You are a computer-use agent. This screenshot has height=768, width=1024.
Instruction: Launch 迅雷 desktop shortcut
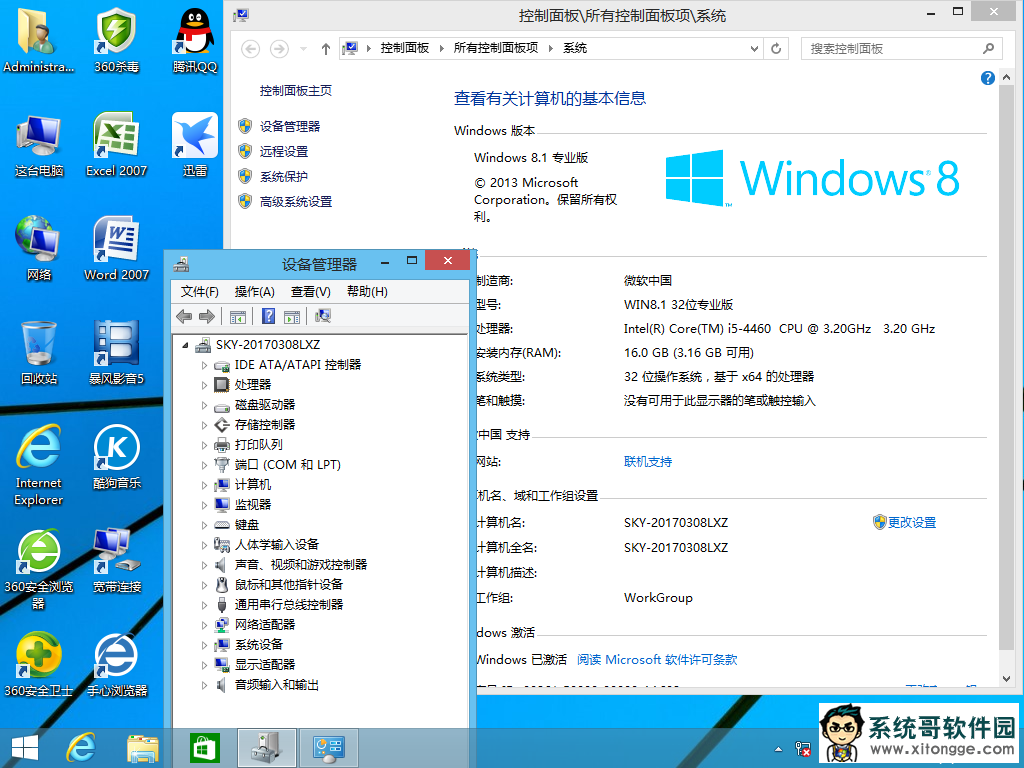195,145
